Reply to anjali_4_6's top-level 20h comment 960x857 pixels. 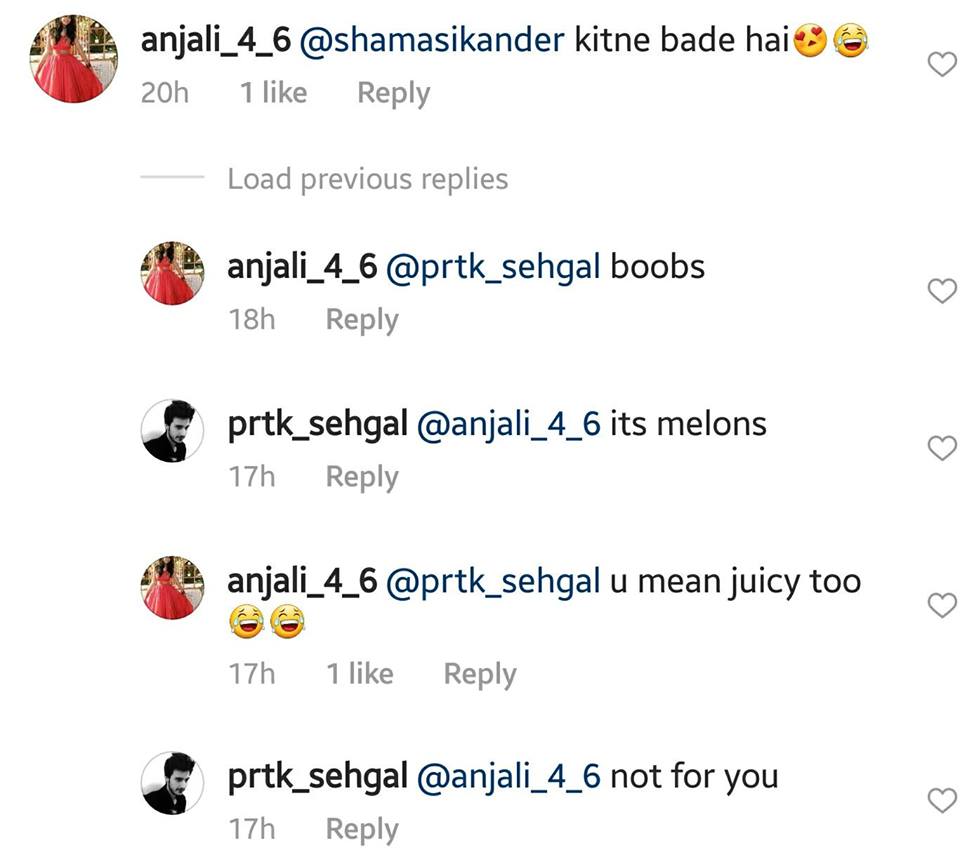pos(394,94)
